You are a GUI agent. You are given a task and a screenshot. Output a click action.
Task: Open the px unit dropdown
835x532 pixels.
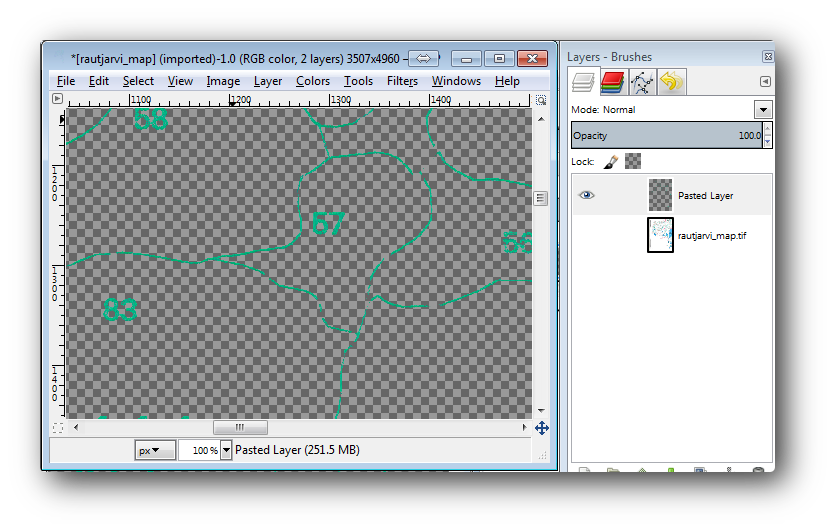tap(155, 450)
